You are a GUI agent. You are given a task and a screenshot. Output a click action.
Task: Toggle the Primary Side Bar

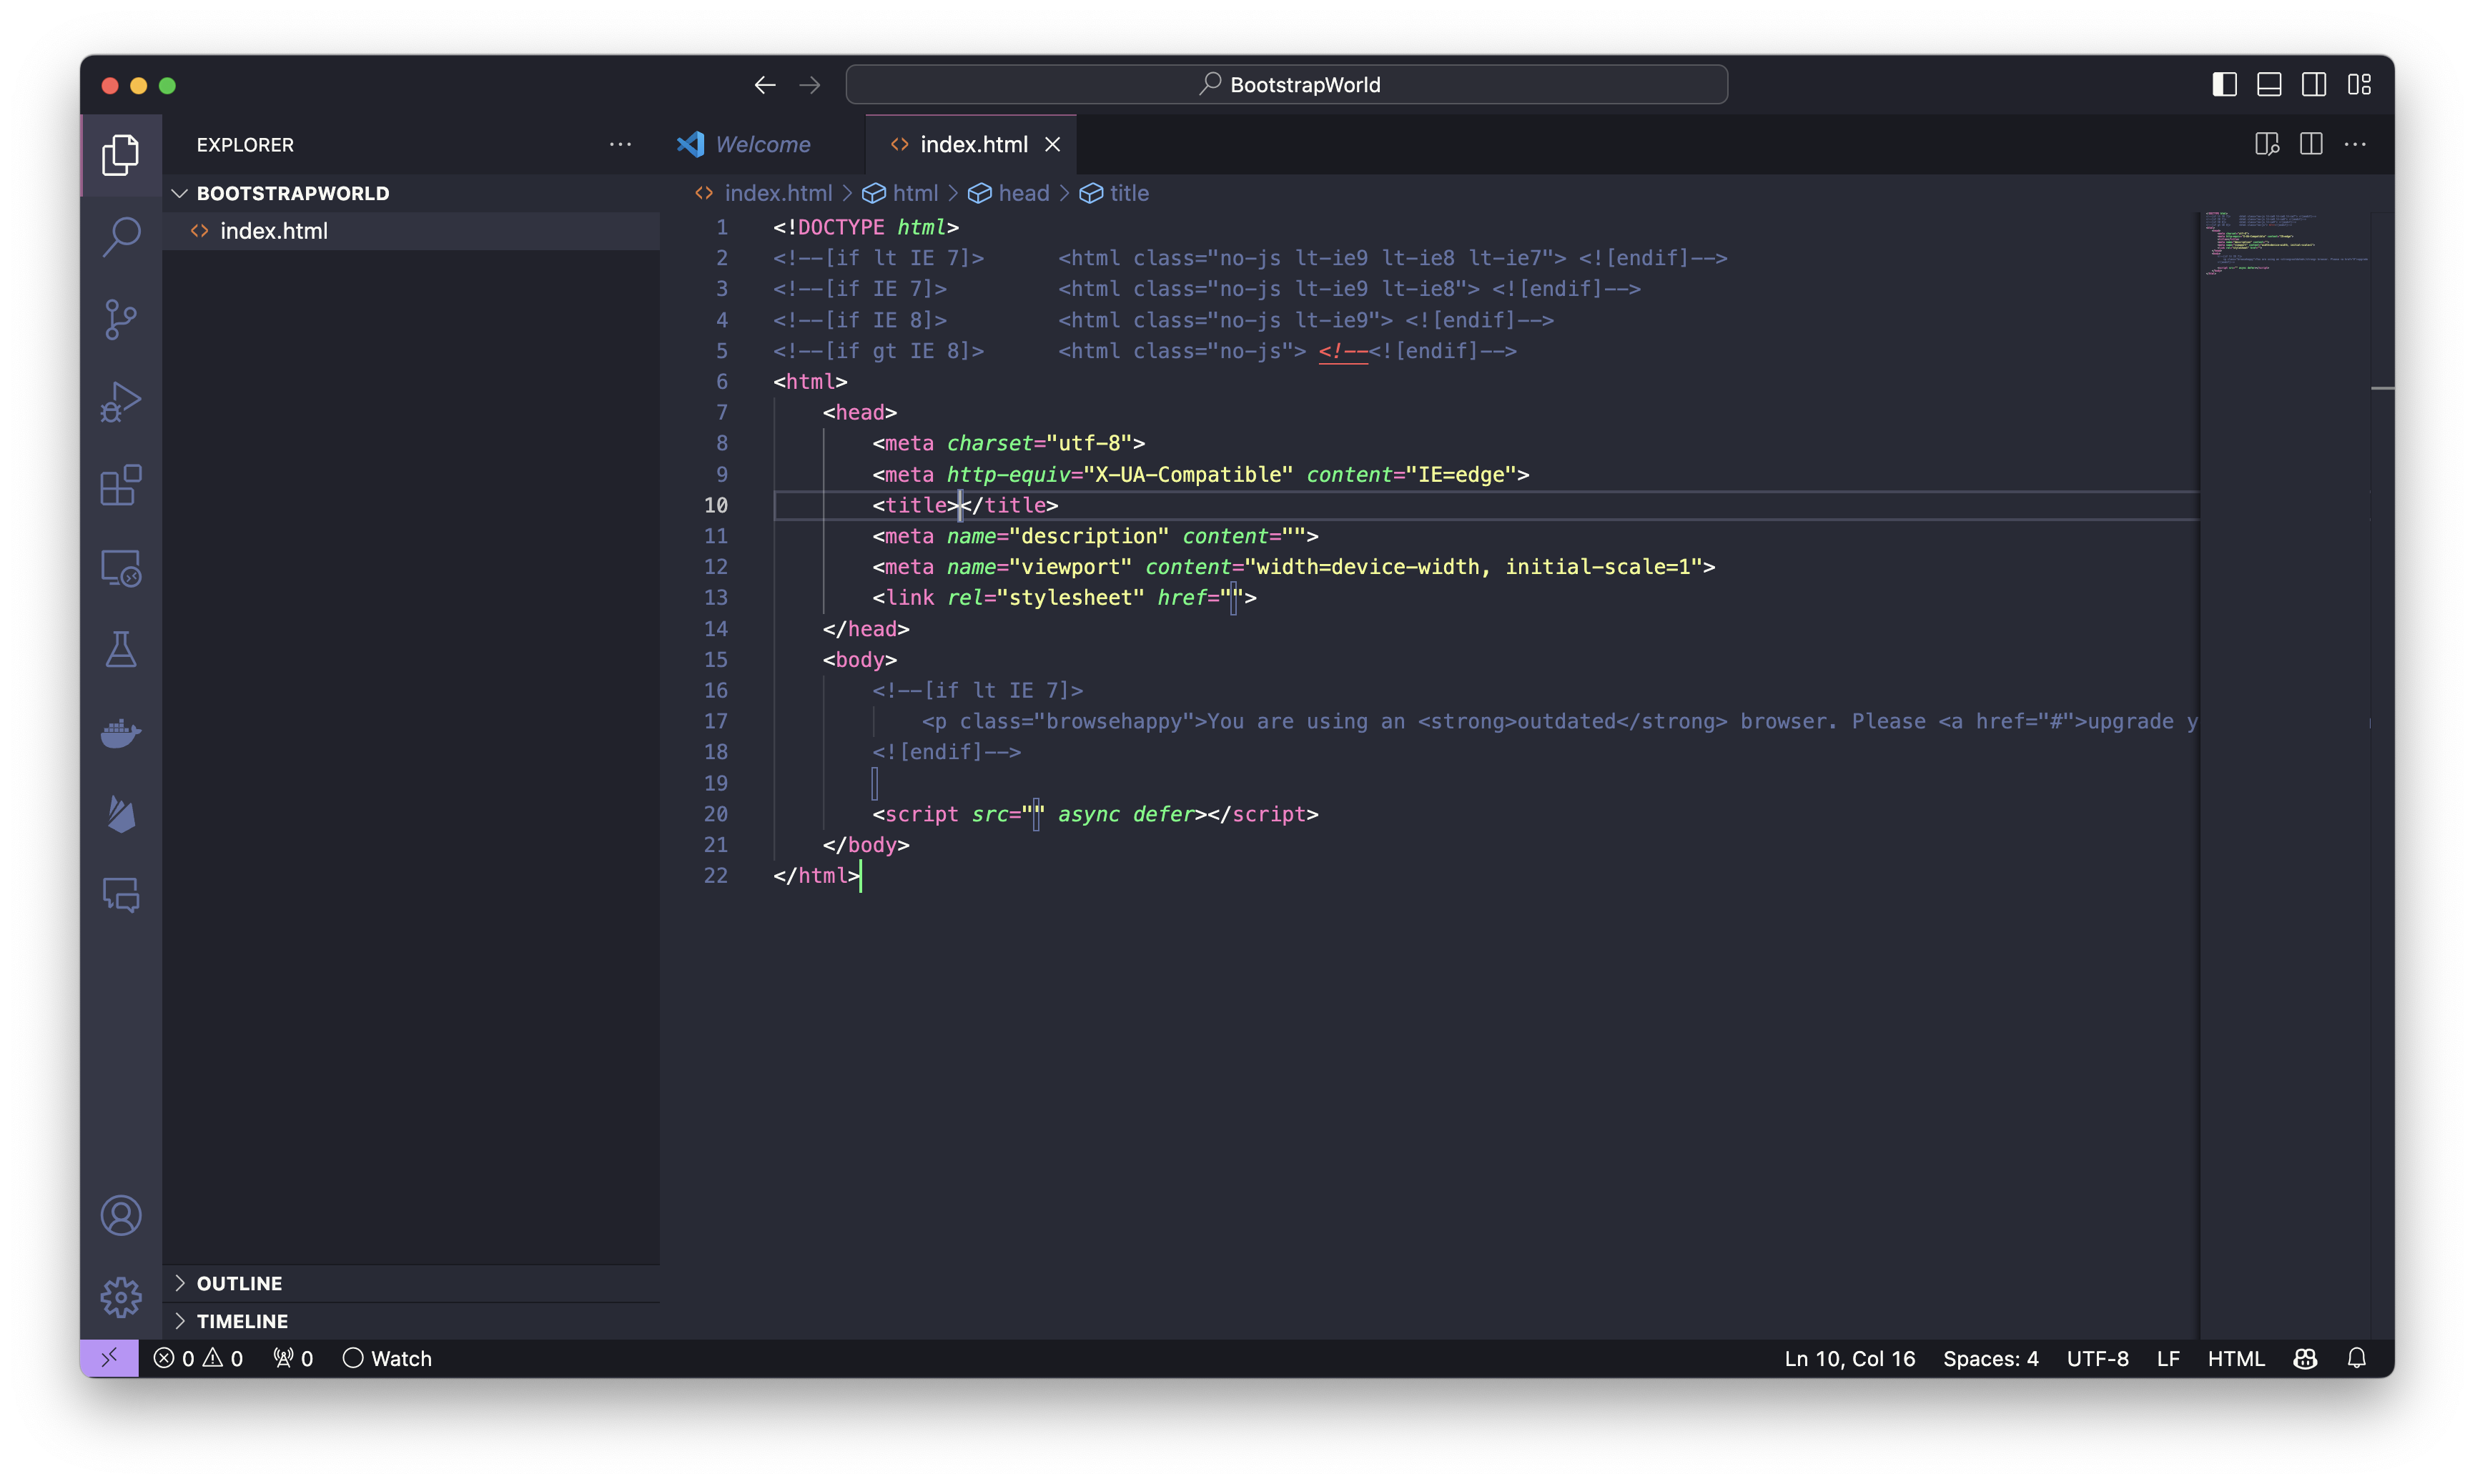coord(2223,84)
